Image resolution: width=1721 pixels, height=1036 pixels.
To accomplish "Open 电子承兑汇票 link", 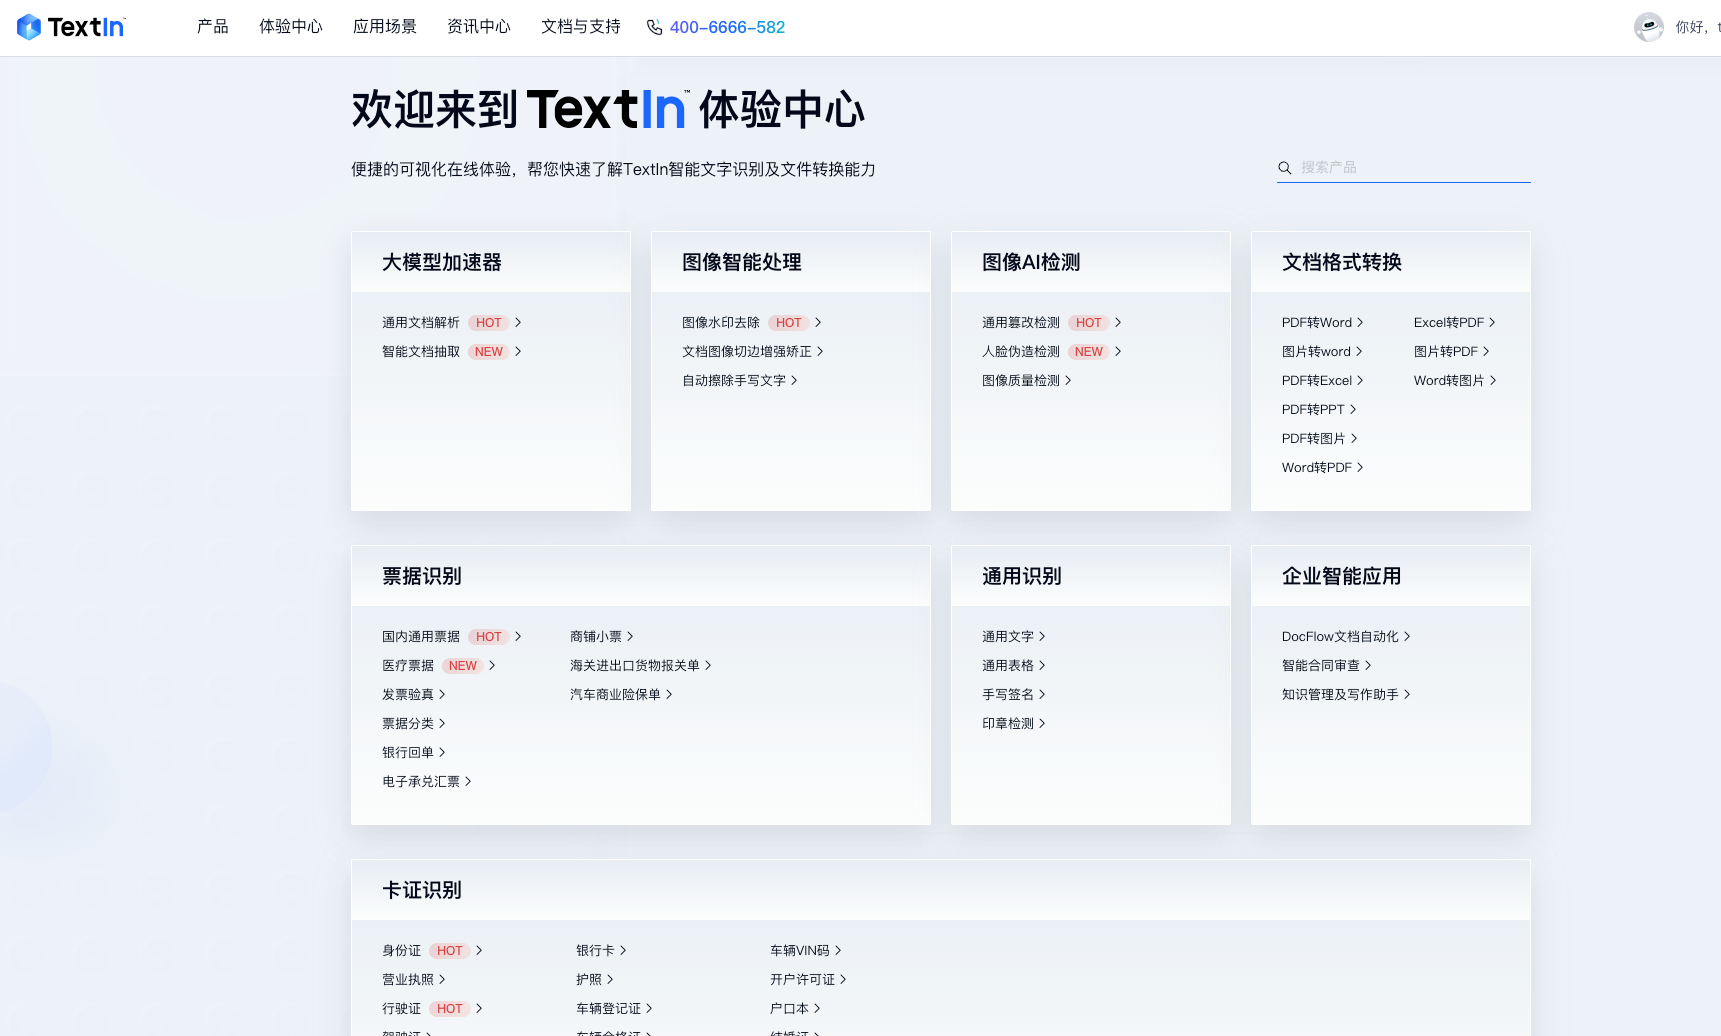I will pyautogui.click(x=421, y=782).
